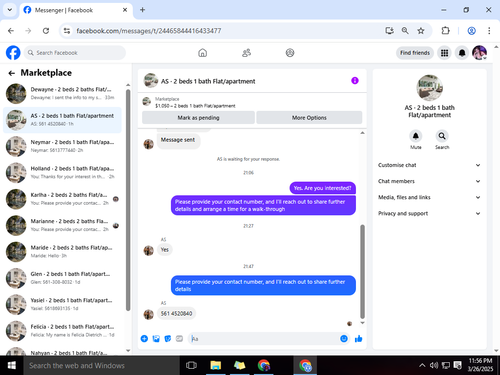Send a thumbs-up like

pyautogui.click(x=359, y=339)
